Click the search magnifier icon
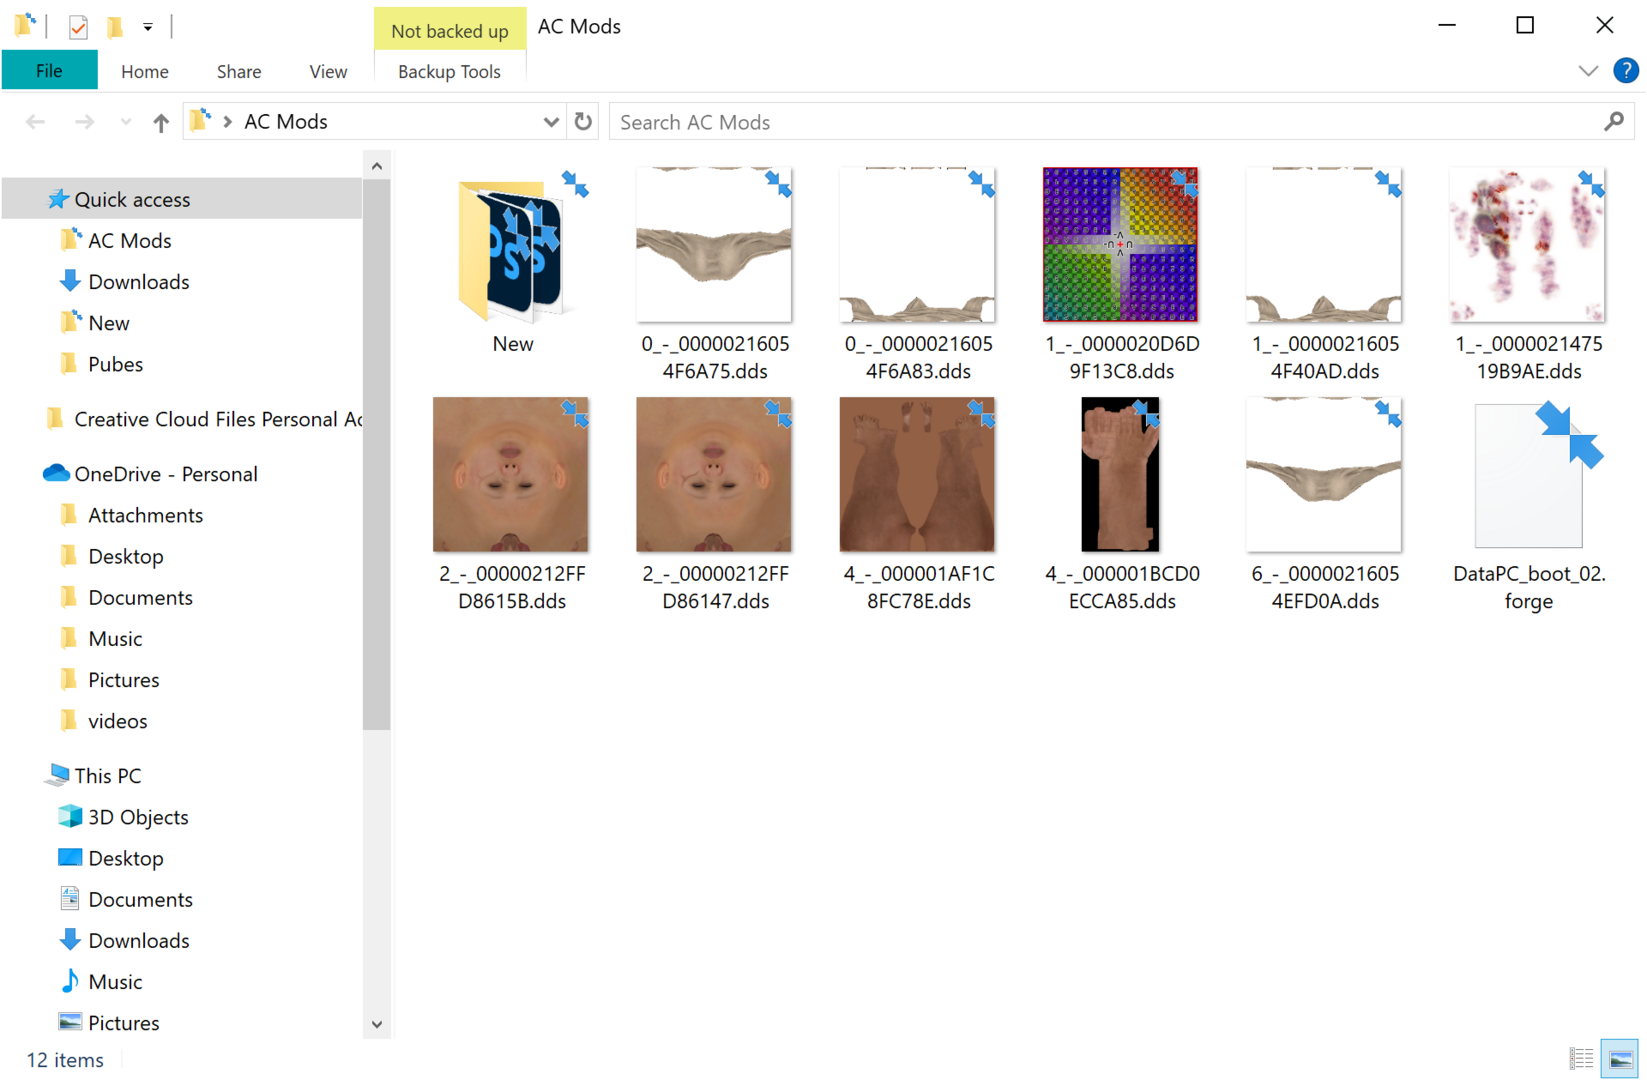This screenshot has width=1647, height=1080. pos(1614,122)
